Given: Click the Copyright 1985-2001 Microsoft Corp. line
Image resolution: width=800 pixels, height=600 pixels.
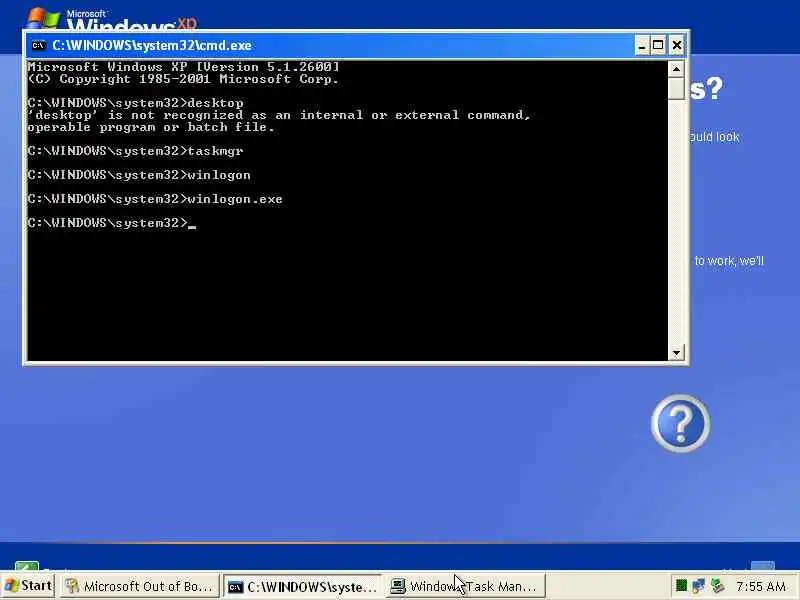Looking at the screenshot, I should (183, 79).
